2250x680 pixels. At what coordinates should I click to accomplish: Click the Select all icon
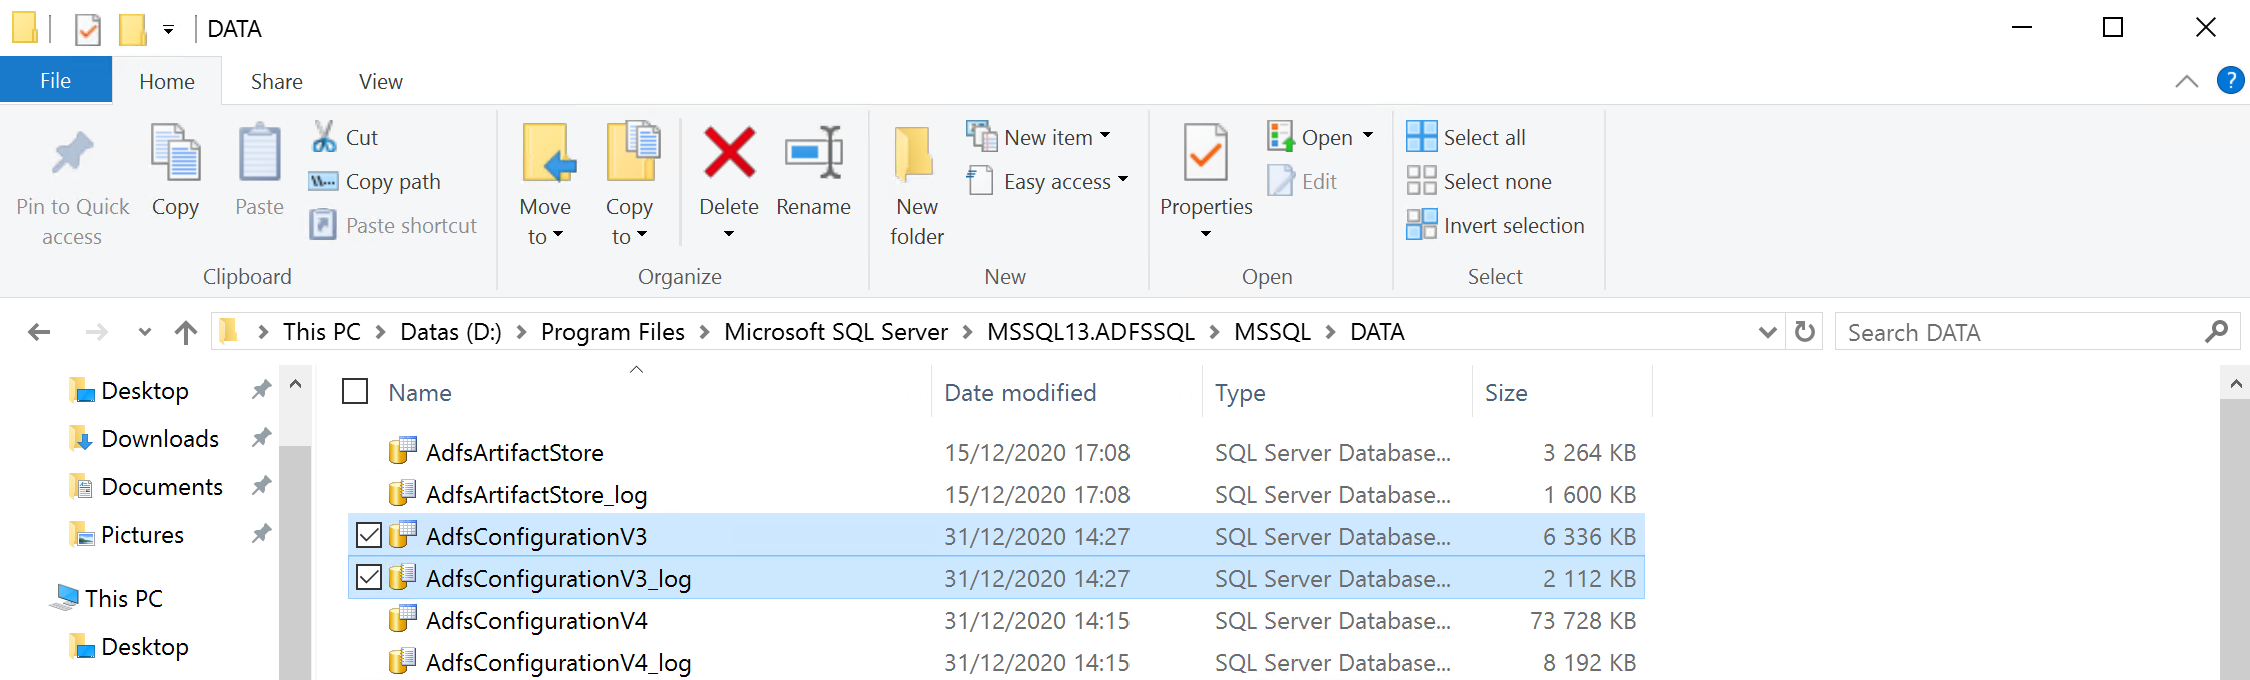coord(1421,137)
